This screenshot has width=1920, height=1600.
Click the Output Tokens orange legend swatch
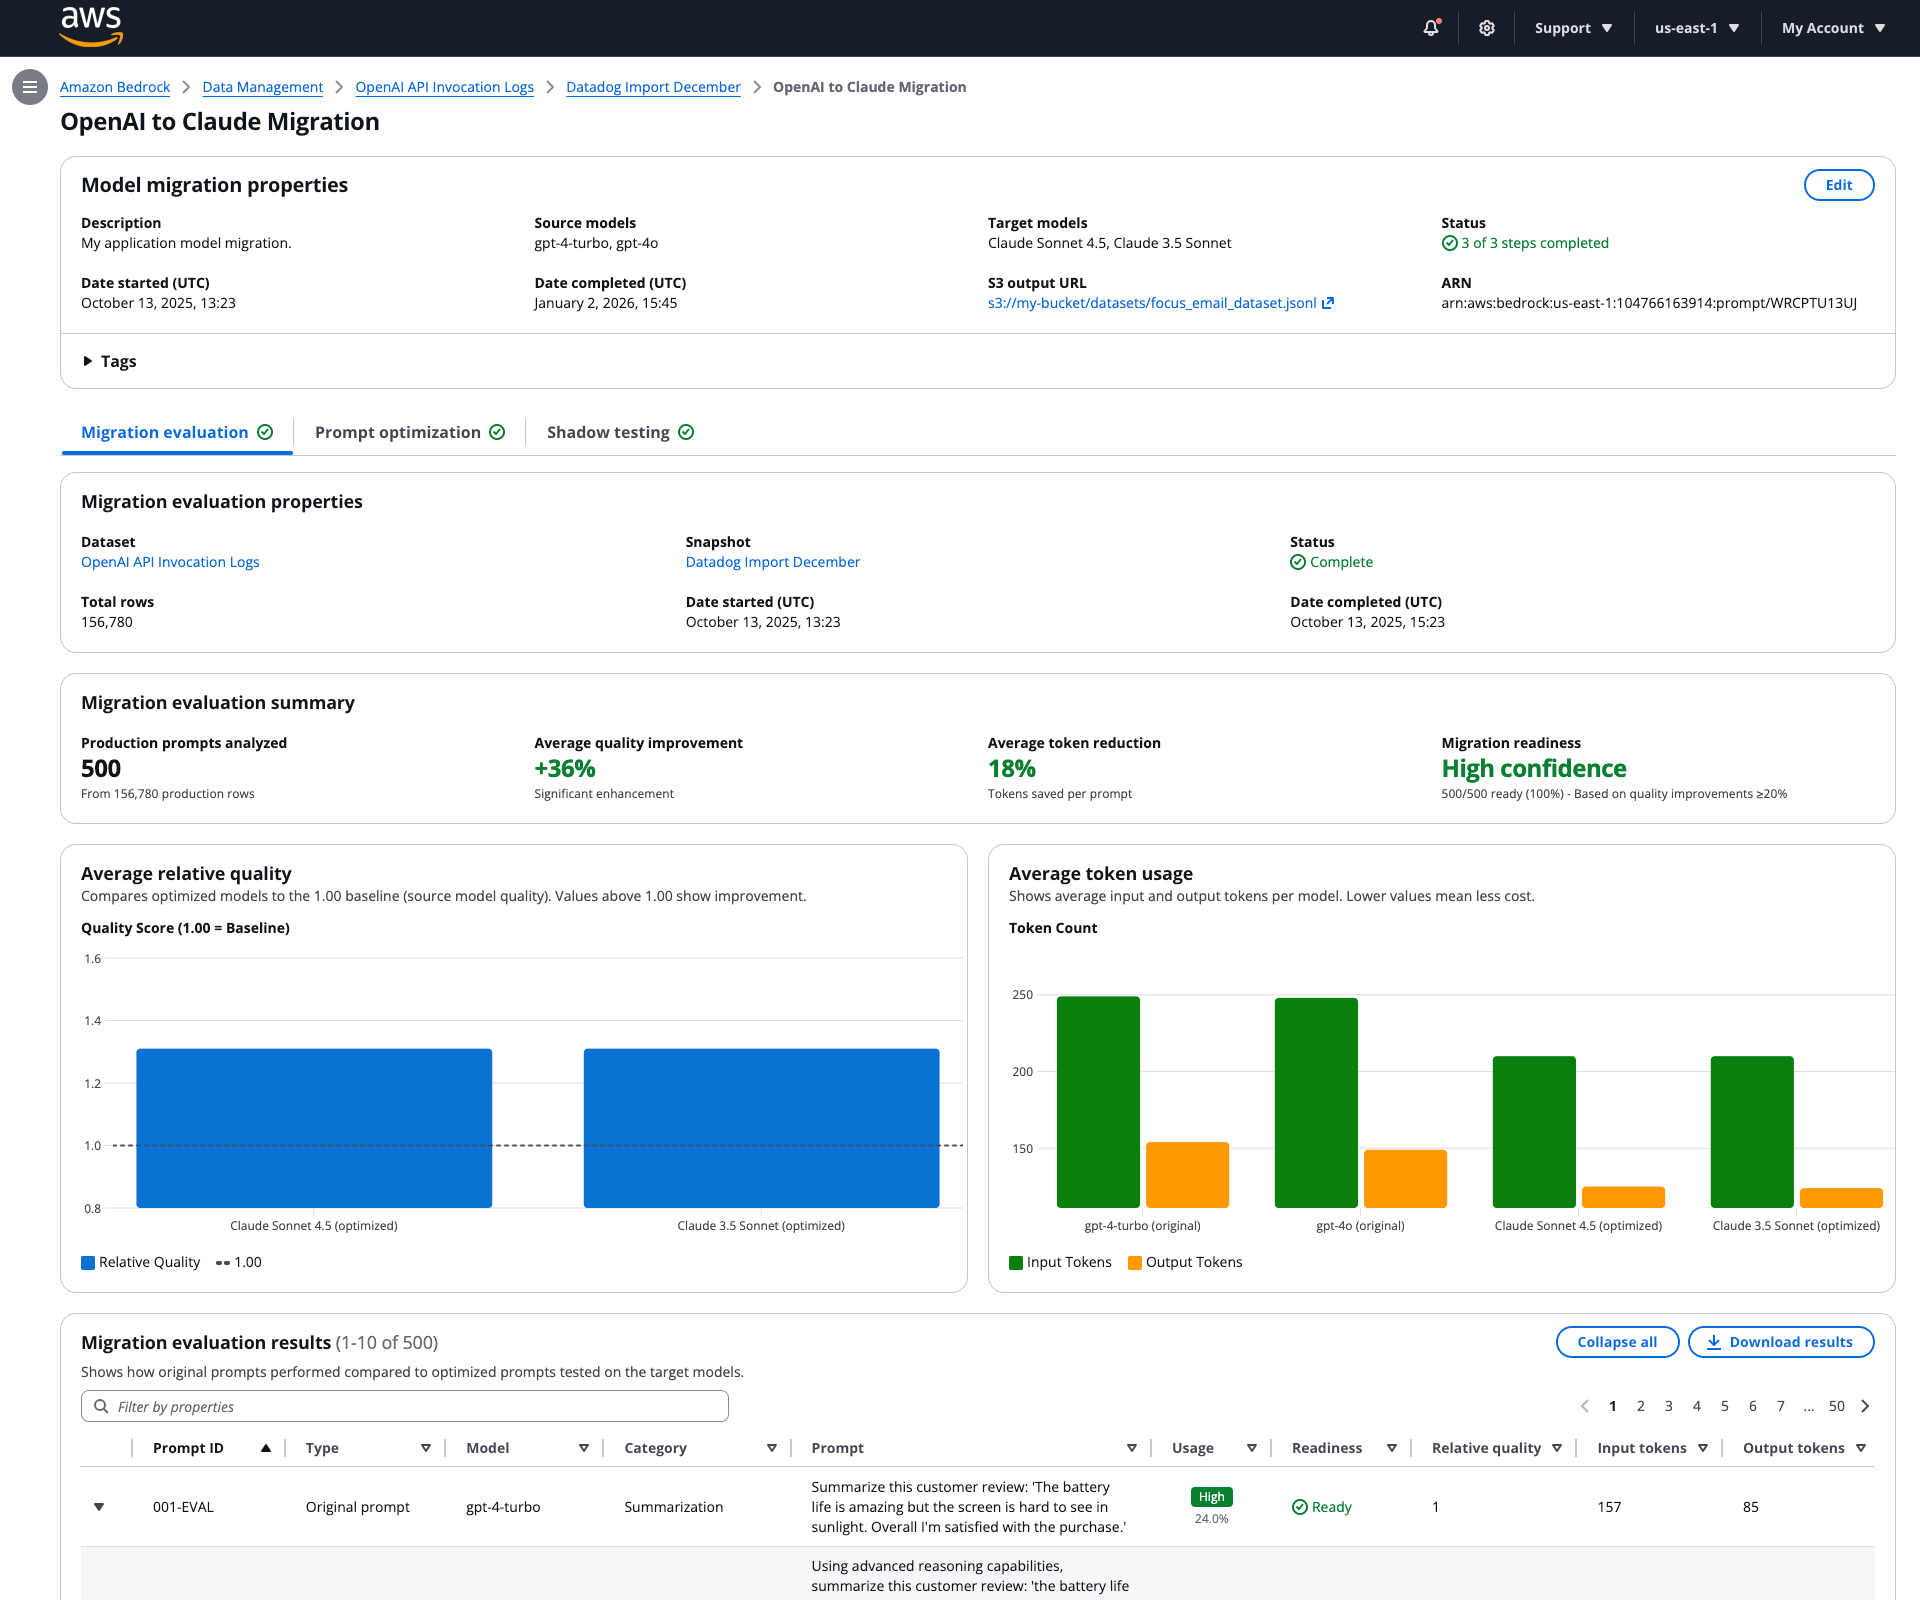tap(1135, 1263)
